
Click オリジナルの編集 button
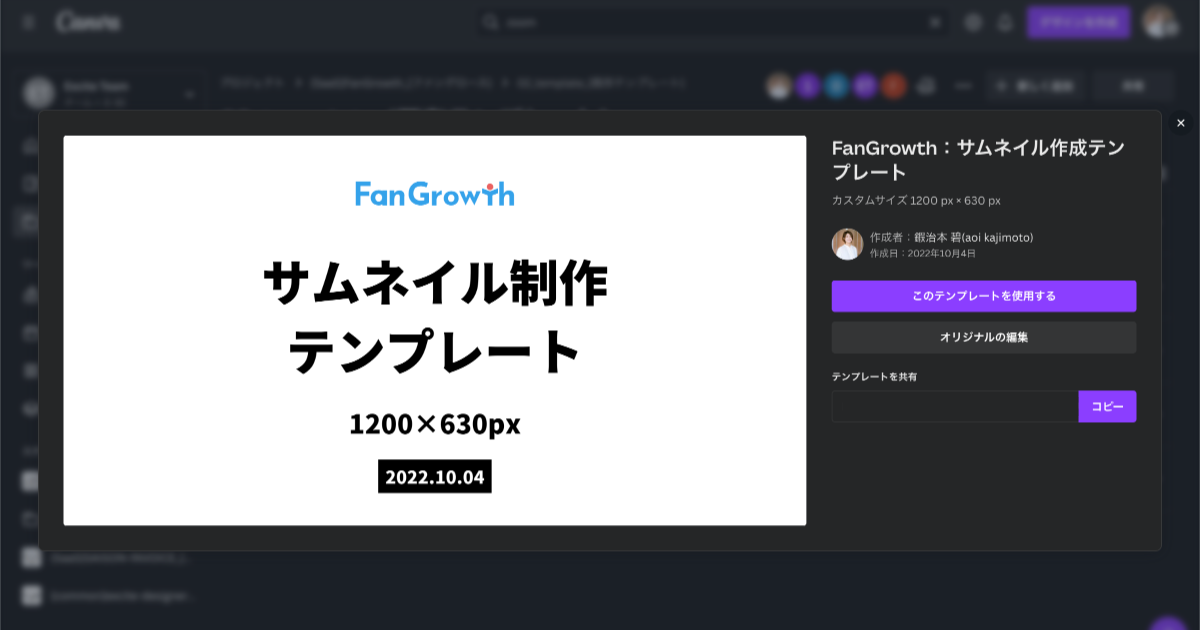point(984,337)
